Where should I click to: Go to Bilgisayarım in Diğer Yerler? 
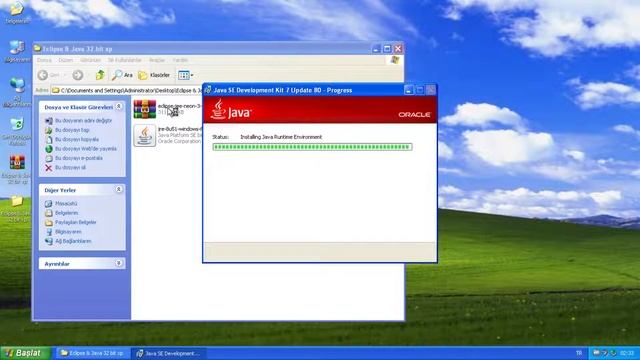coord(68,231)
